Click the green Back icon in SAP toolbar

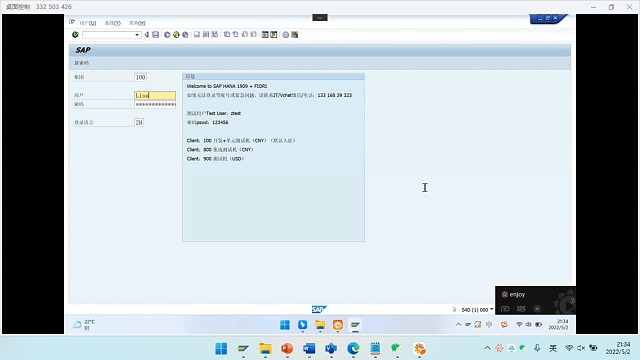pyautogui.click(x=167, y=35)
